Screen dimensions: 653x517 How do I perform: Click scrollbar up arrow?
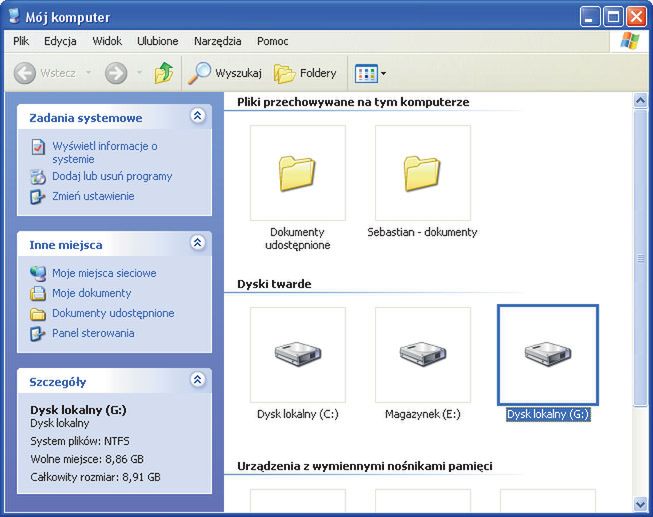[x=641, y=100]
